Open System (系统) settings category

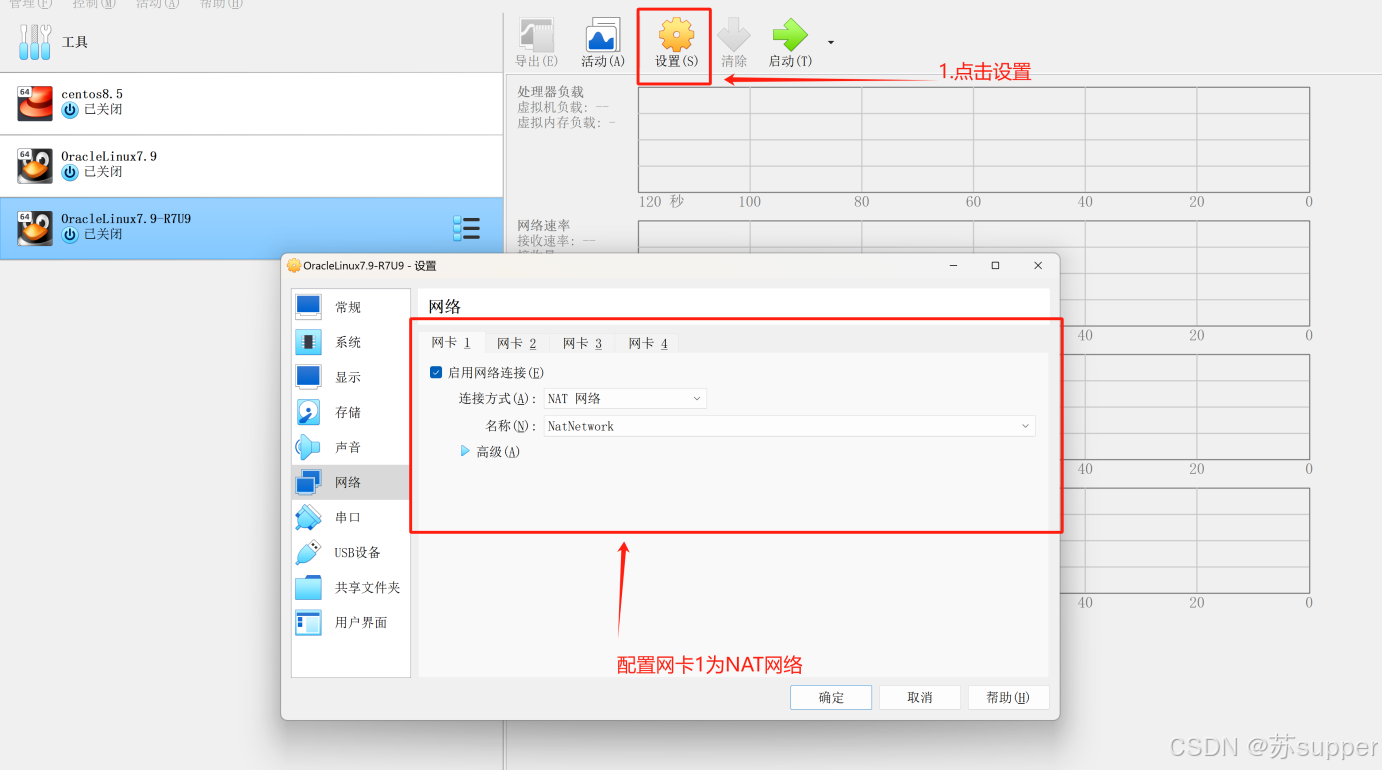tap(350, 342)
